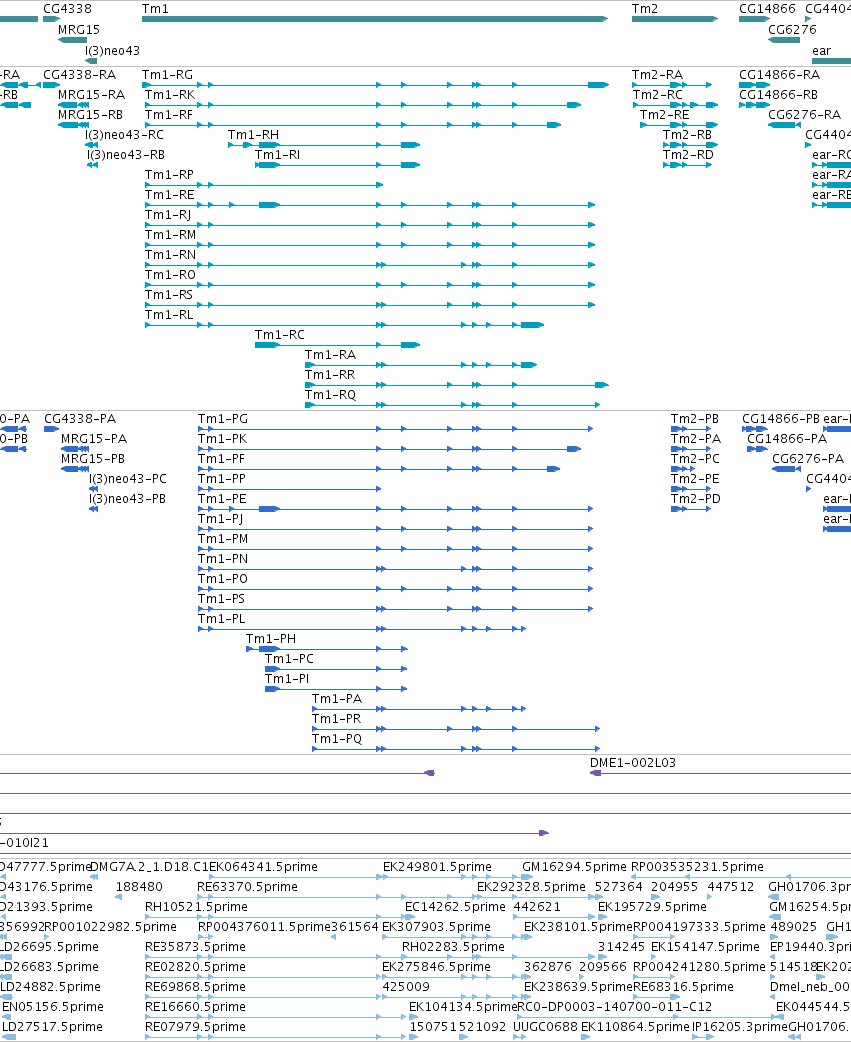The width and height of the screenshot is (851, 1042).
Task: Select protein Tm2-PD
Action: pos(691,509)
